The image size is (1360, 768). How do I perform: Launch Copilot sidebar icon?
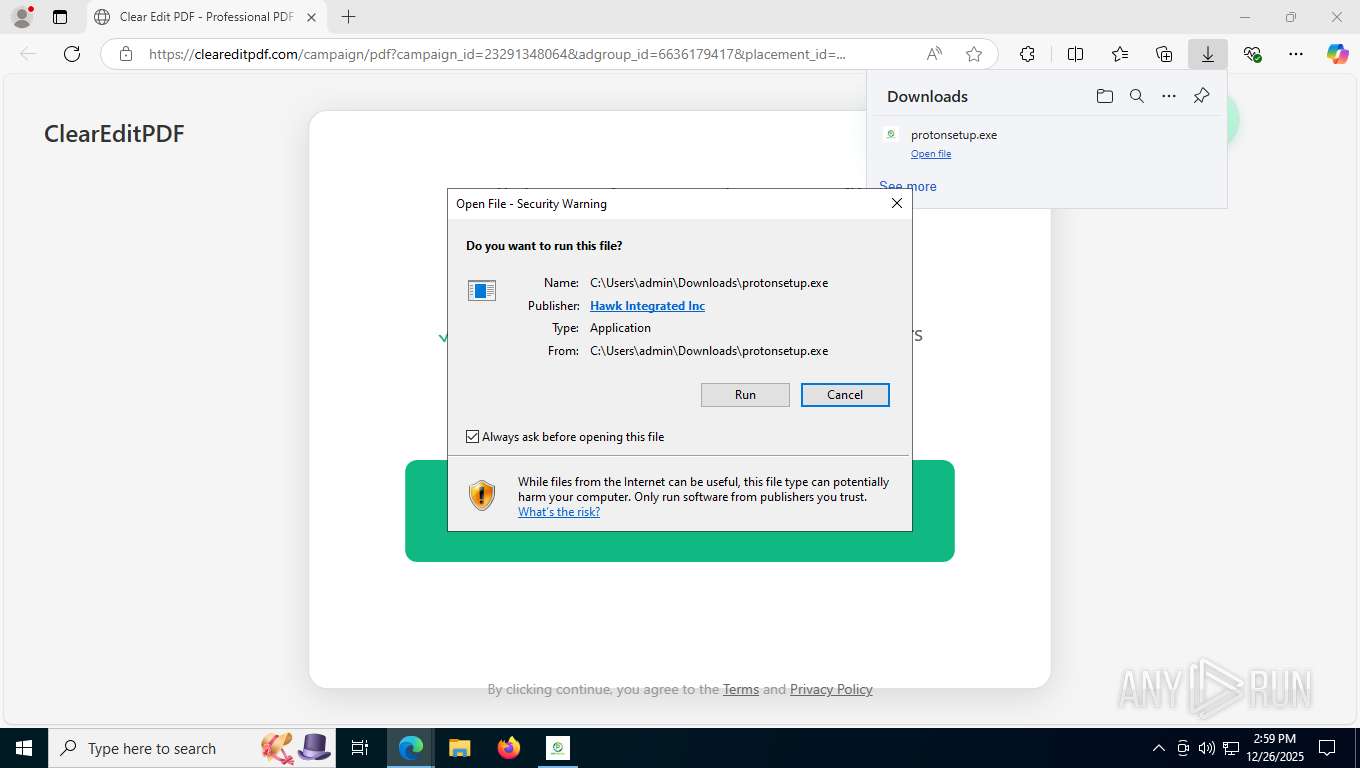(1338, 54)
